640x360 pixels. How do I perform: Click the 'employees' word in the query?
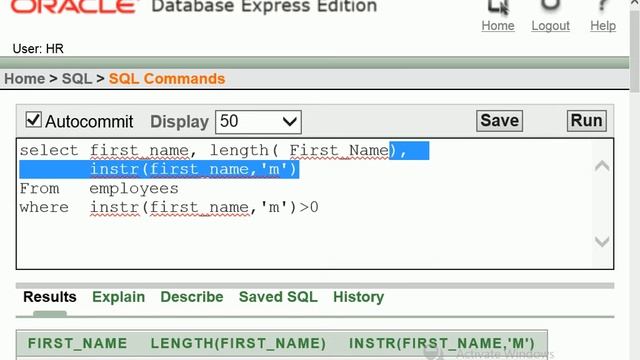pyautogui.click(x=134, y=189)
